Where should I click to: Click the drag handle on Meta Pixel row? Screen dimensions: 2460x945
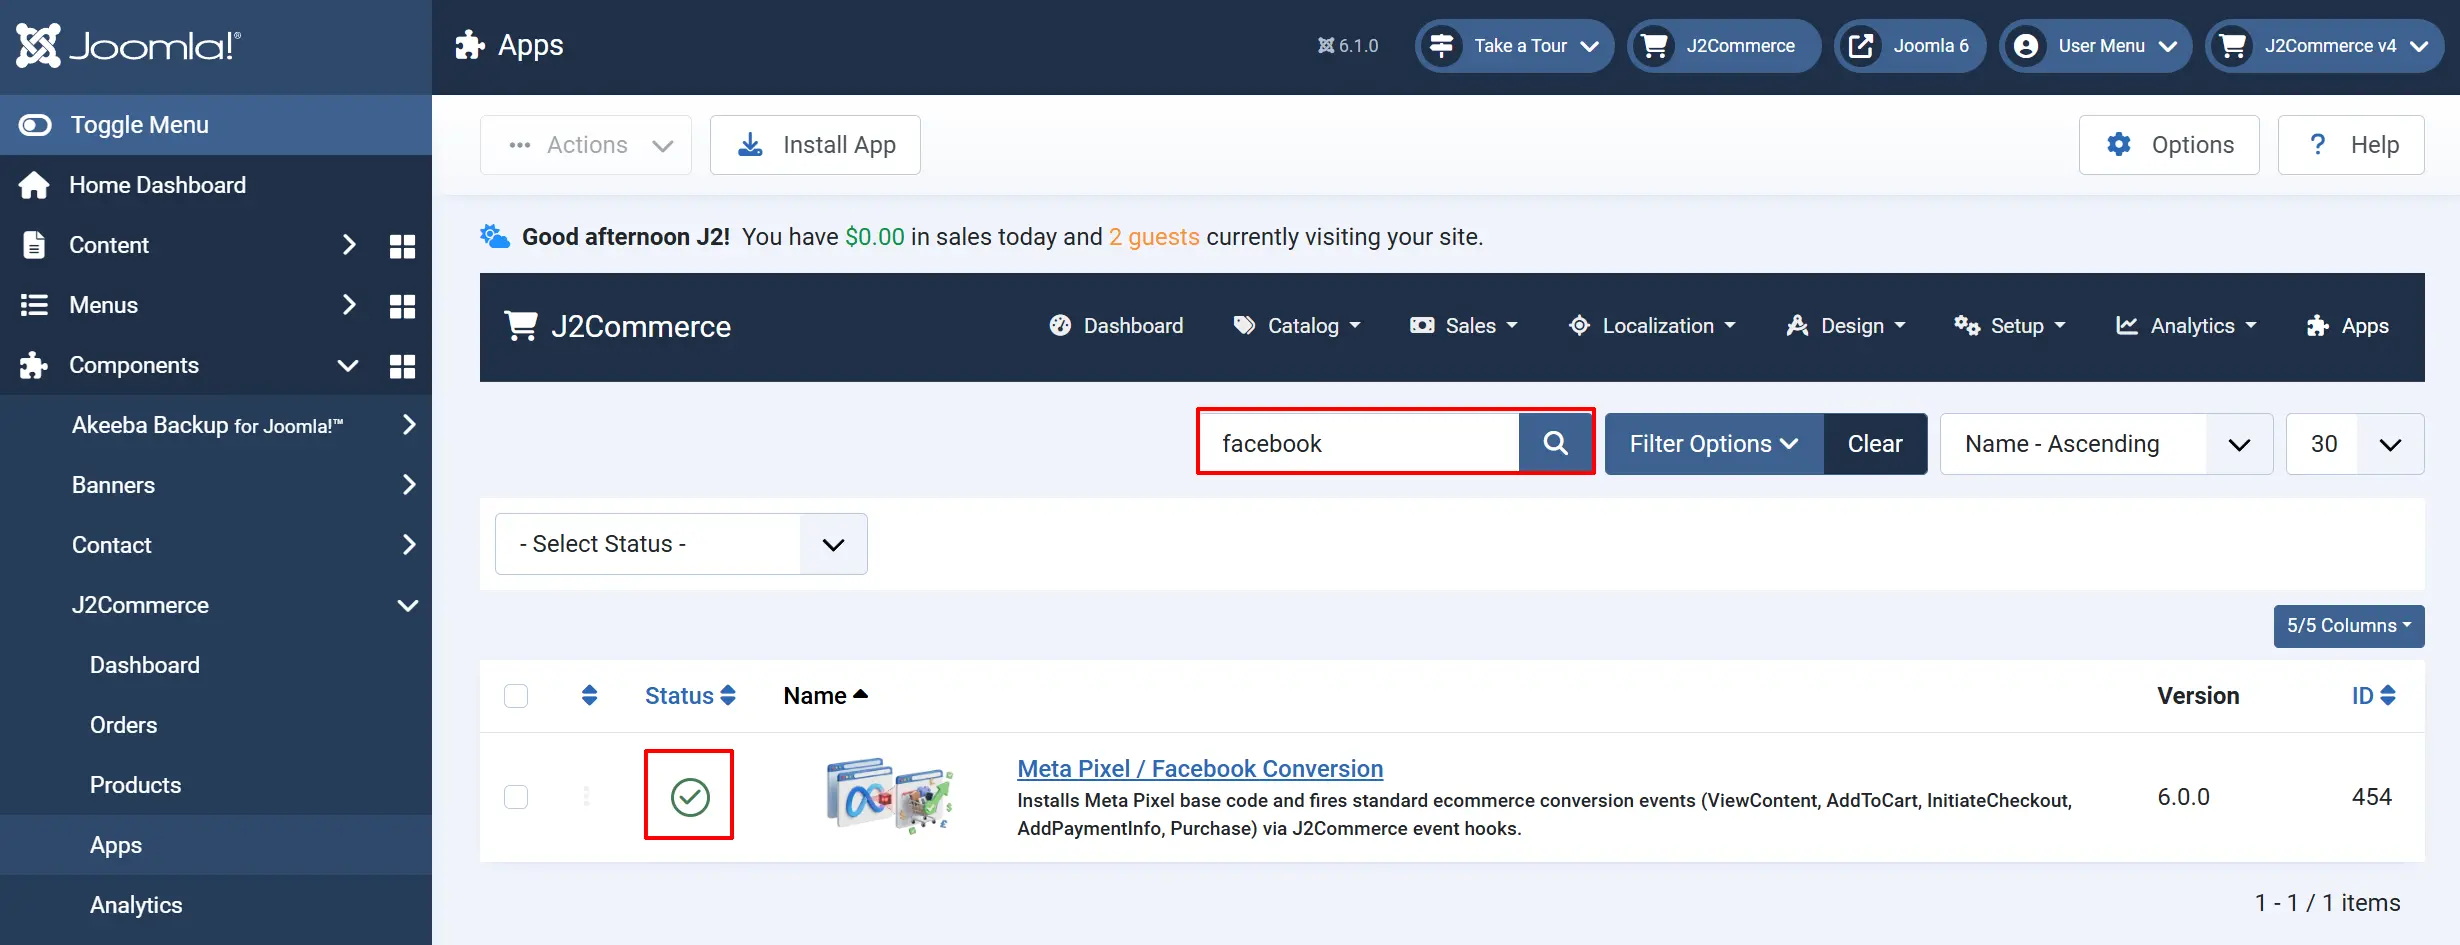pos(587,797)
